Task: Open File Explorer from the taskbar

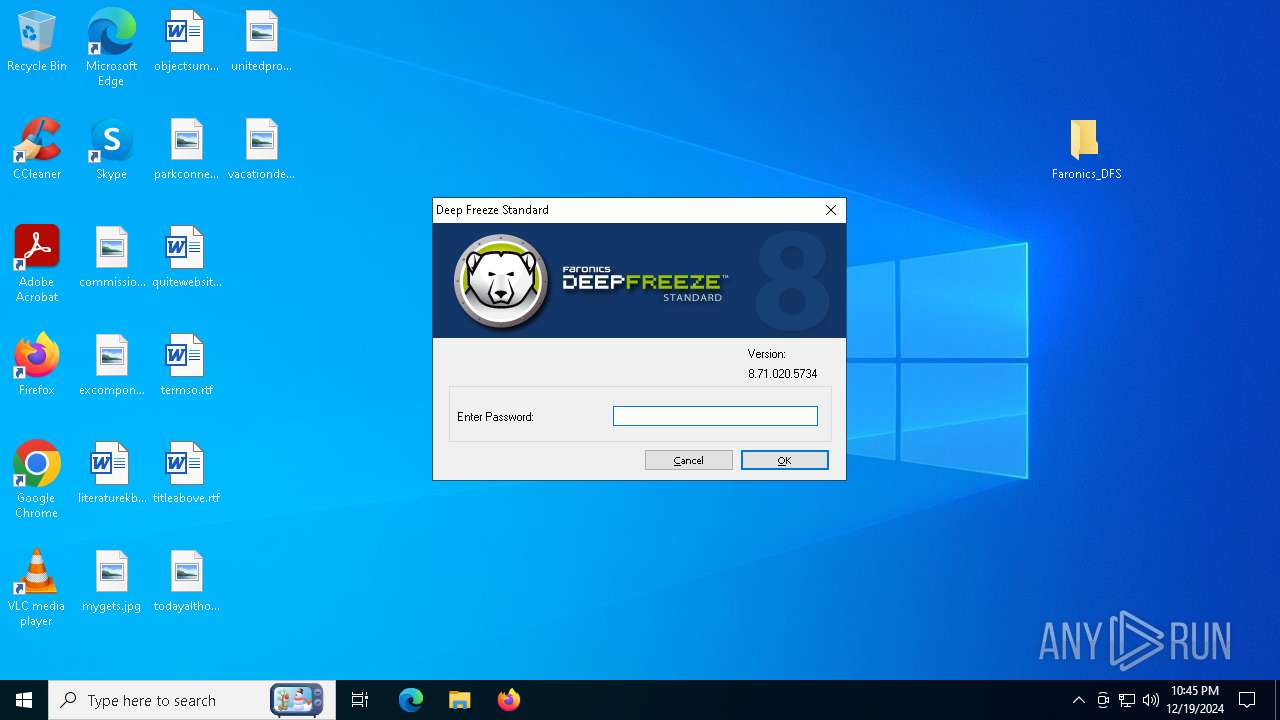Action: pyautogui.click(x=459, y=700)
